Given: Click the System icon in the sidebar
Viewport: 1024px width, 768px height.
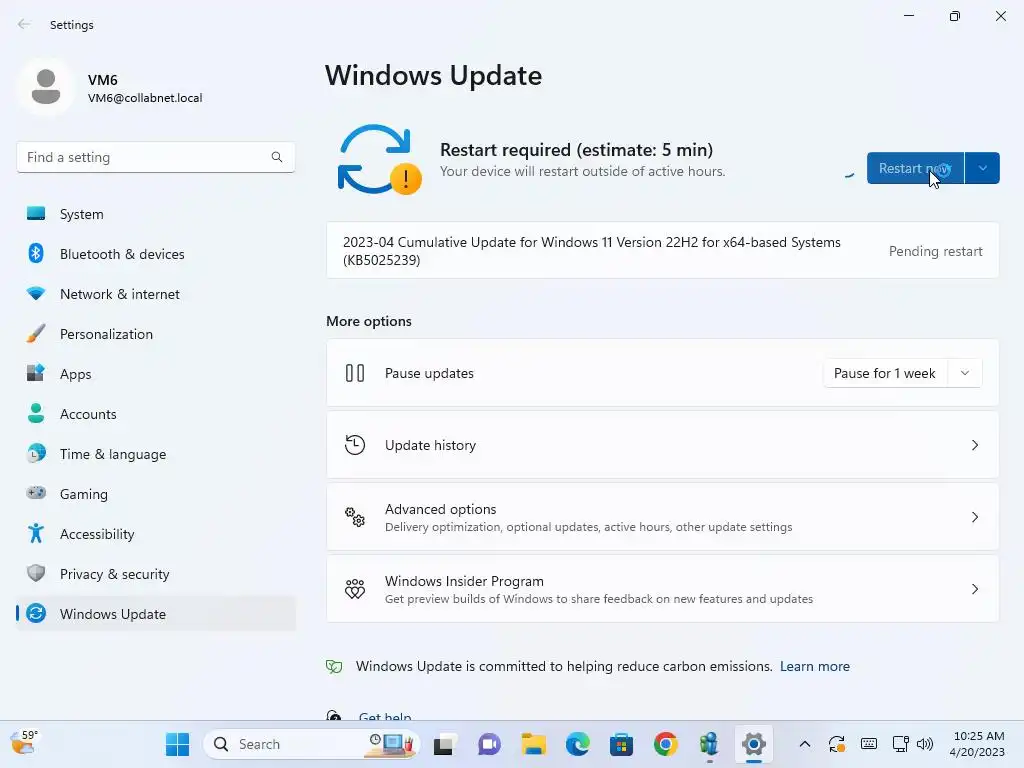Looking at the screenshot, I should [x=36, y=214].
